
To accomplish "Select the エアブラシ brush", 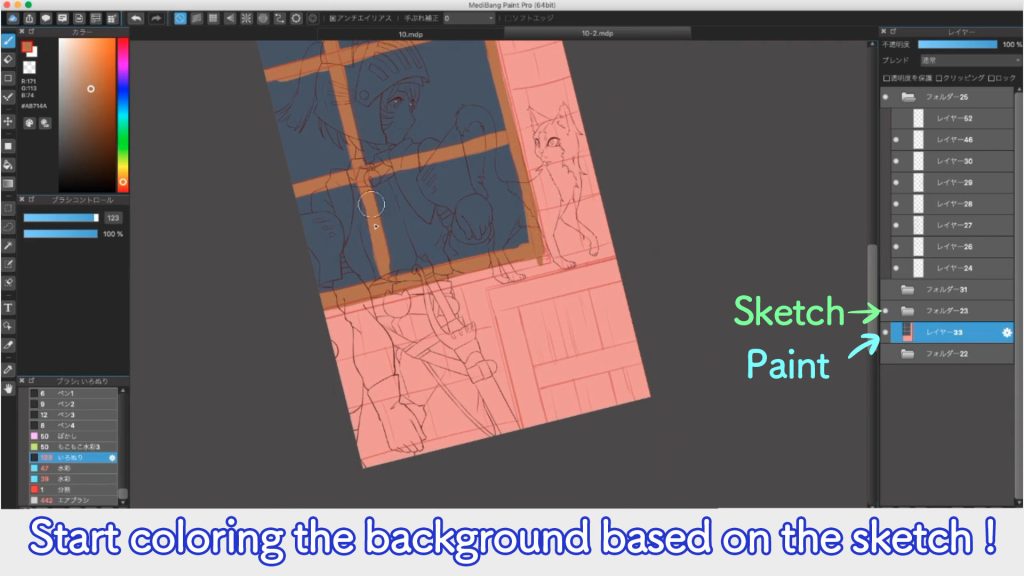I will pos(73,500).
